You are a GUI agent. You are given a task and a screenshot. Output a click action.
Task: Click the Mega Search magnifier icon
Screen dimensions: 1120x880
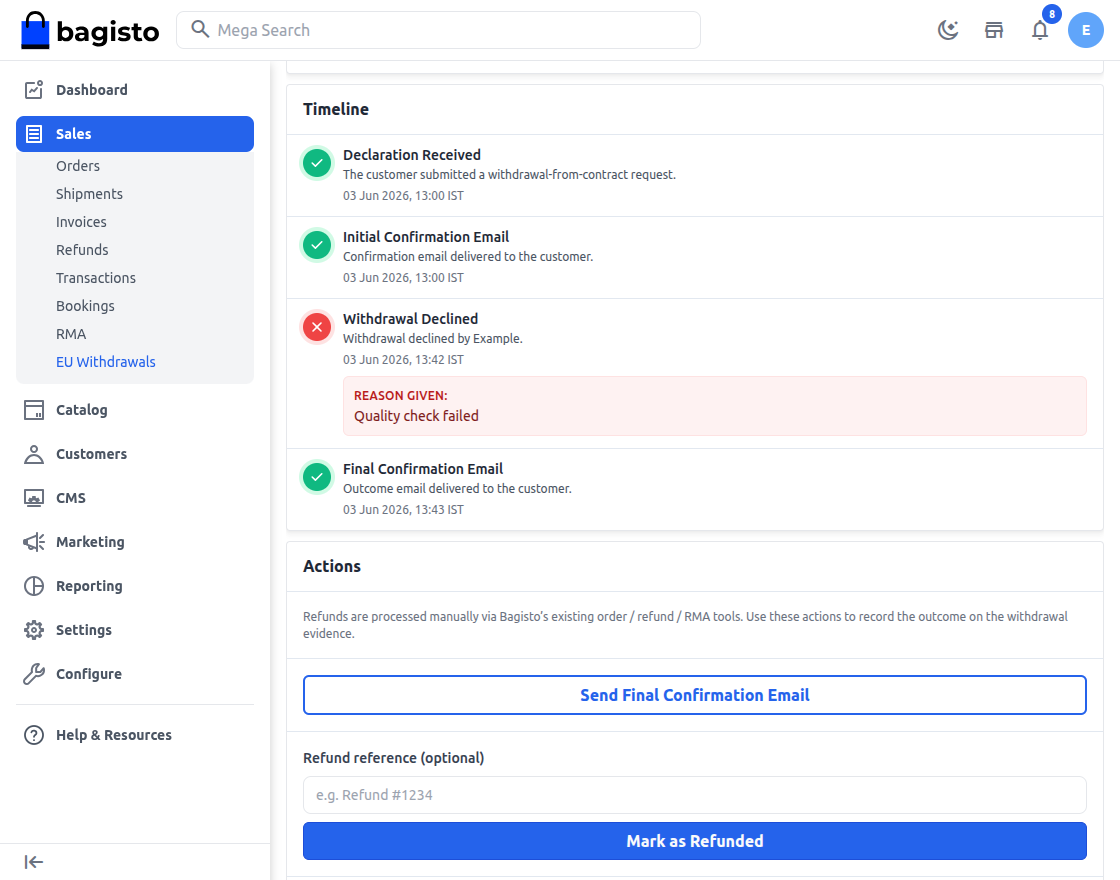[x=200, y=29]
